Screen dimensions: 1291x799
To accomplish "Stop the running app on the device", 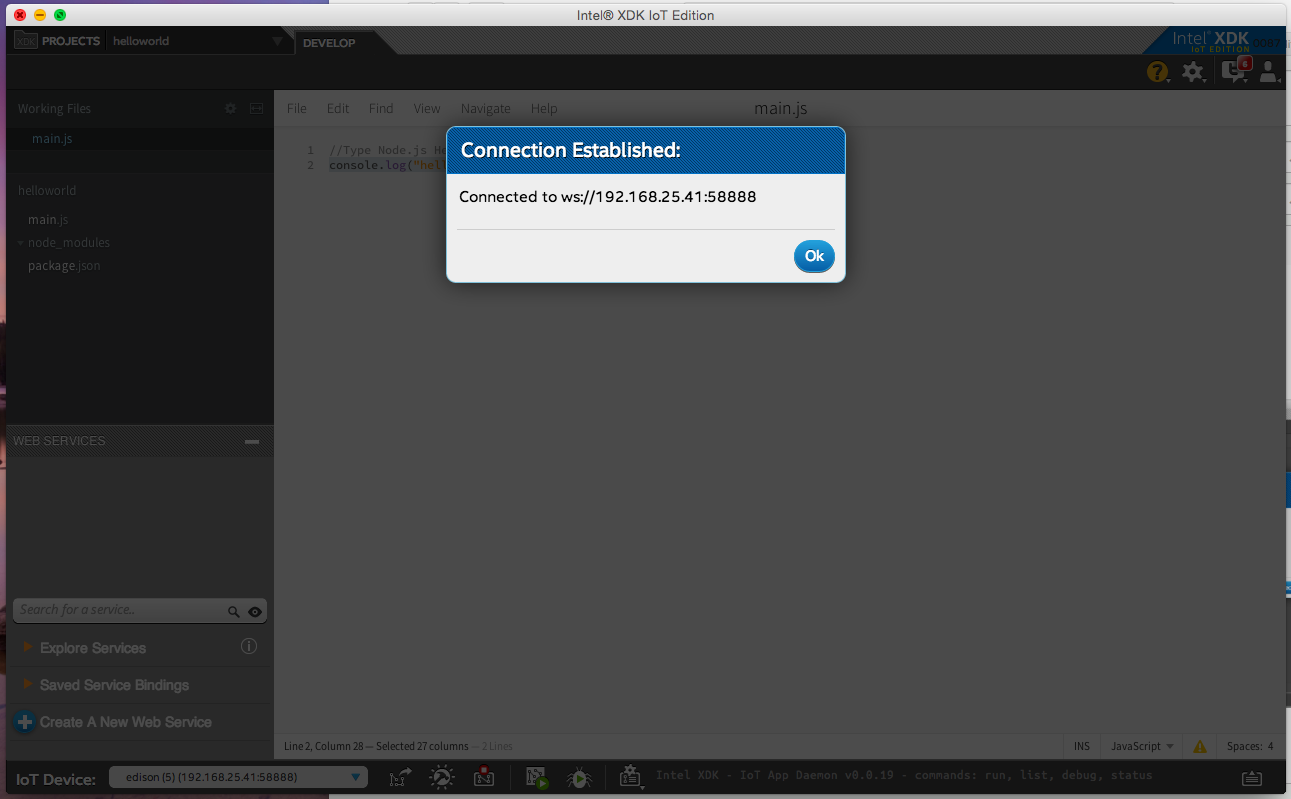I will click(x=485, y=777).
